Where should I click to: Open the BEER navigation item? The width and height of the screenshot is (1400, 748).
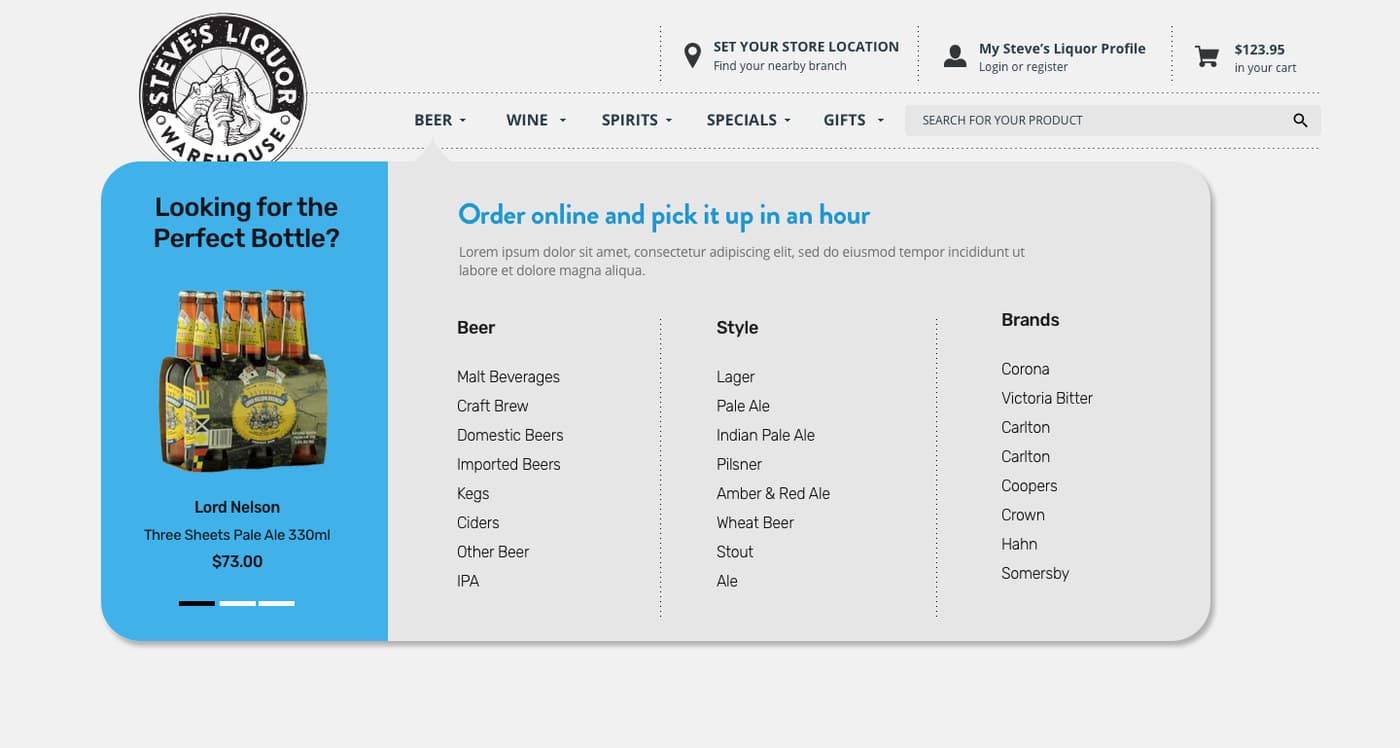coord(433,120)
